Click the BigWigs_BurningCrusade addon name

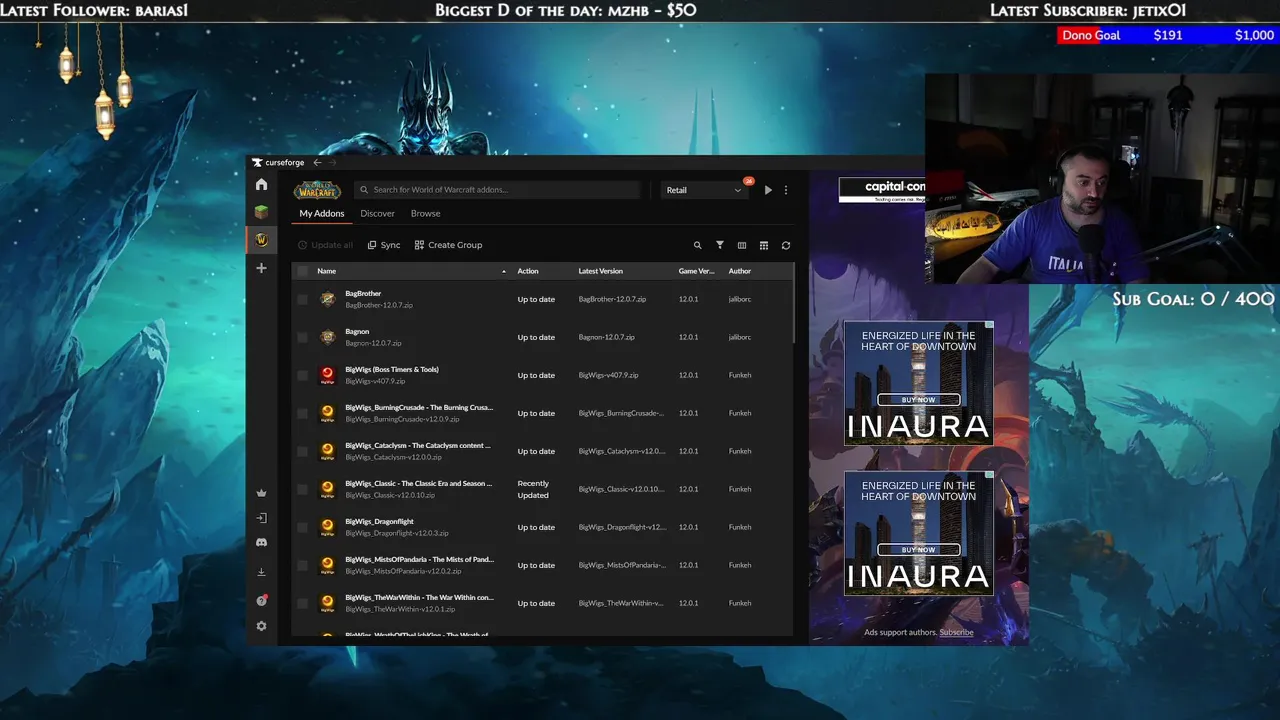[x=419, y=407]
